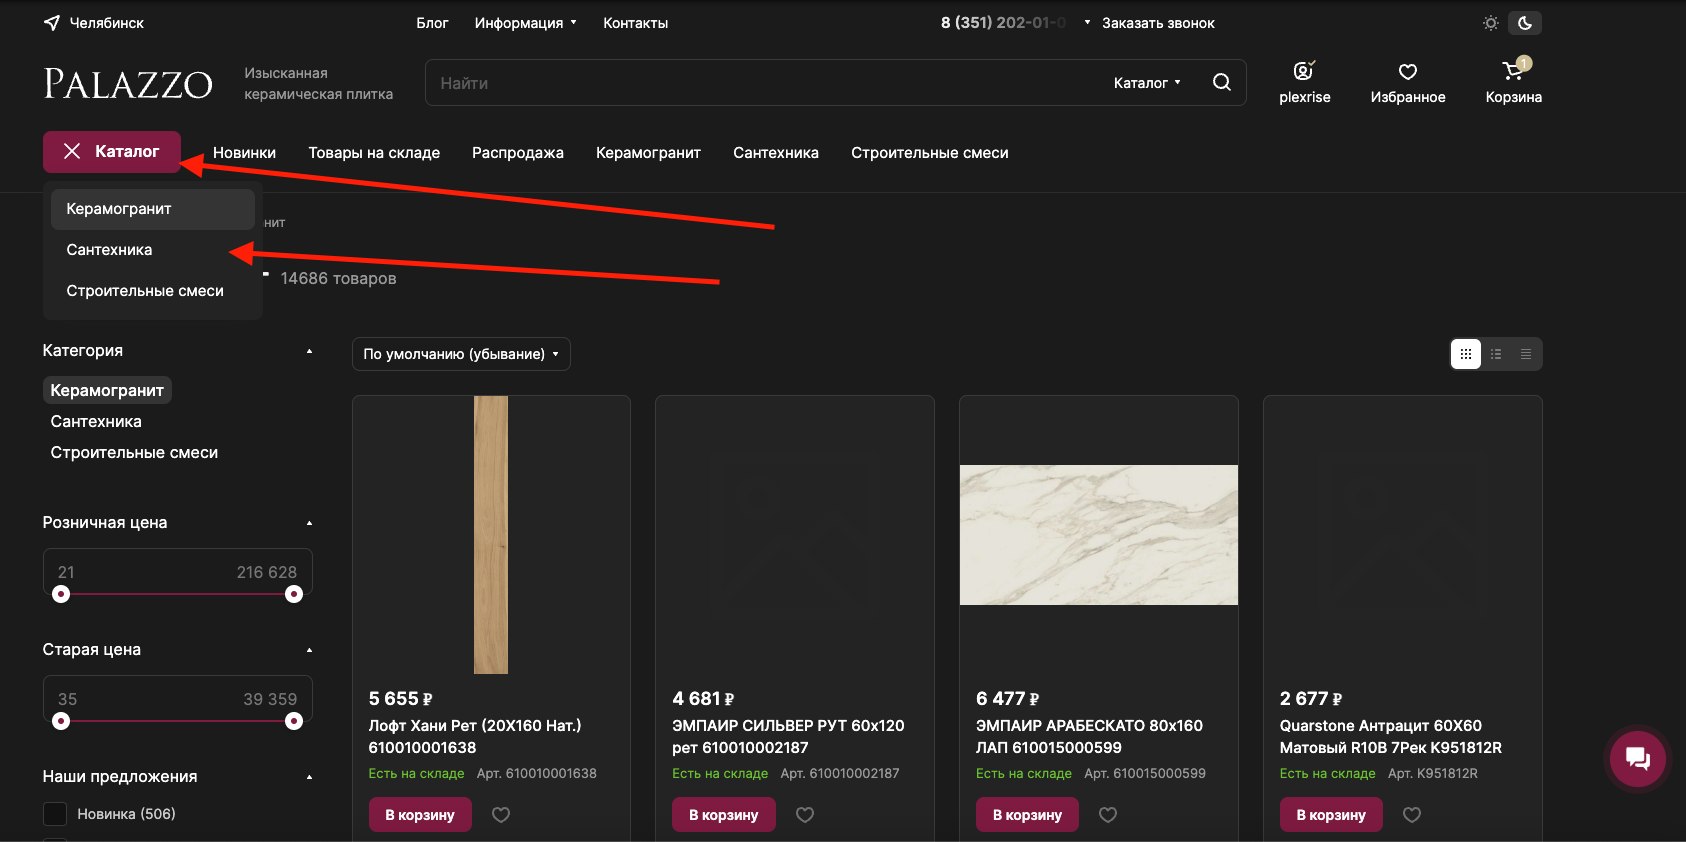This screenshot has width=1686, height=842.
Task: Add ЭМПАИР АРАБЕСКАТО В корзину
Action: pos(1027,815)
